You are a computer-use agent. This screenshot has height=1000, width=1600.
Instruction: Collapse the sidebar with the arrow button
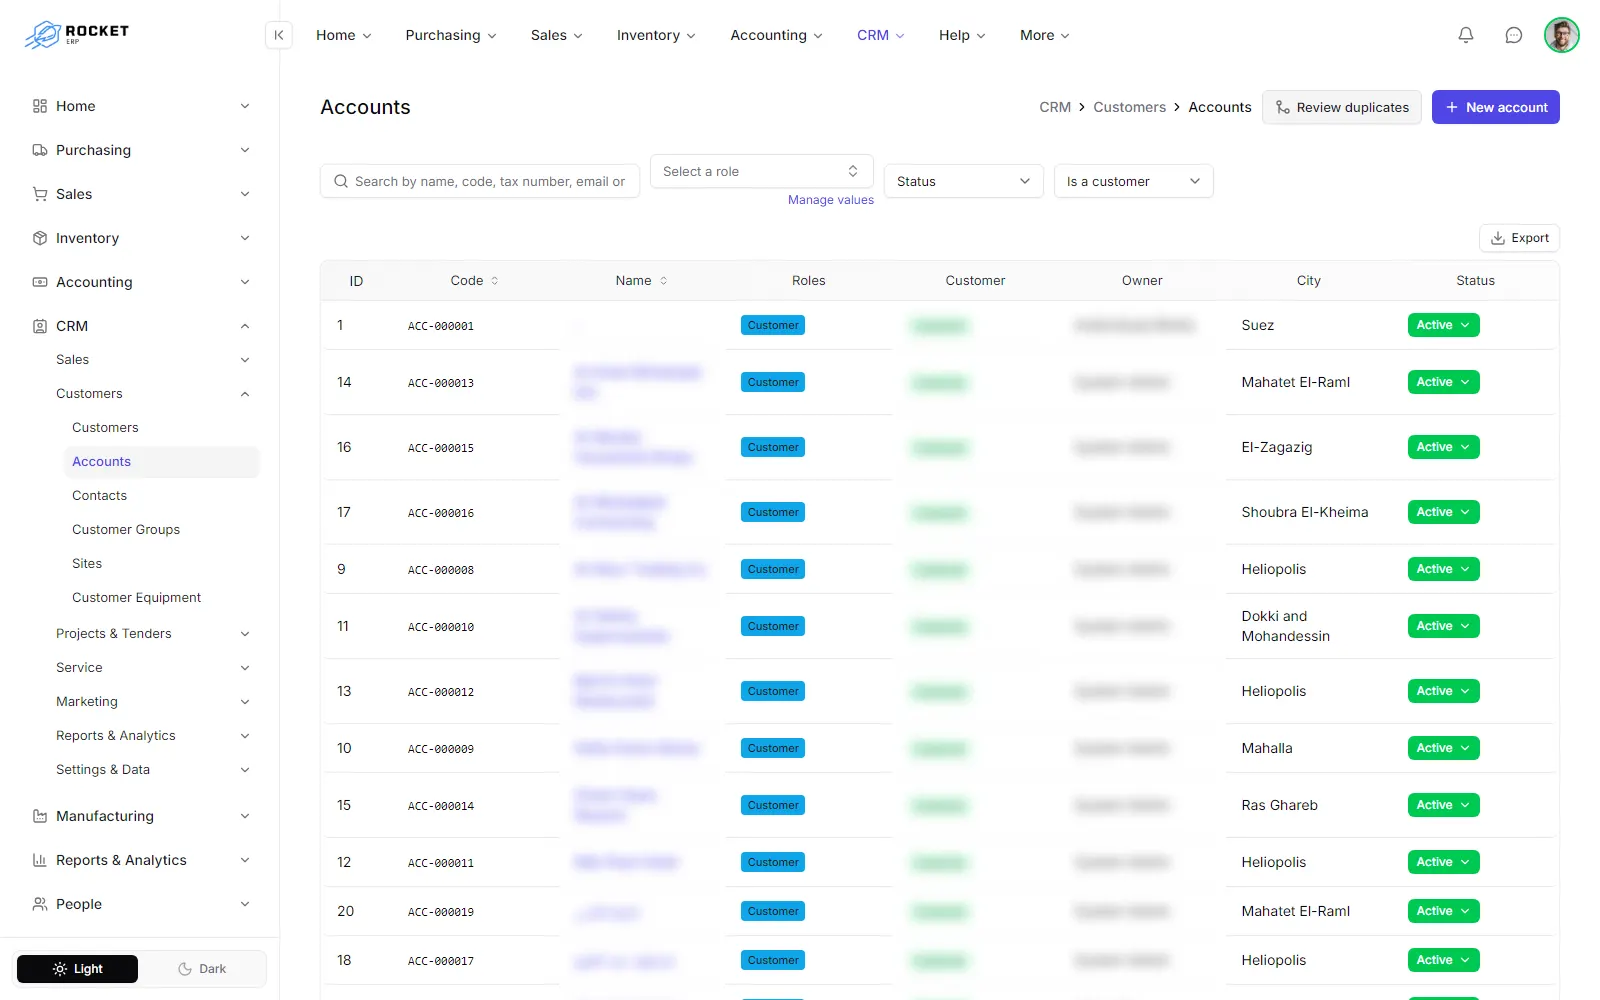click(x=279, y=35)
